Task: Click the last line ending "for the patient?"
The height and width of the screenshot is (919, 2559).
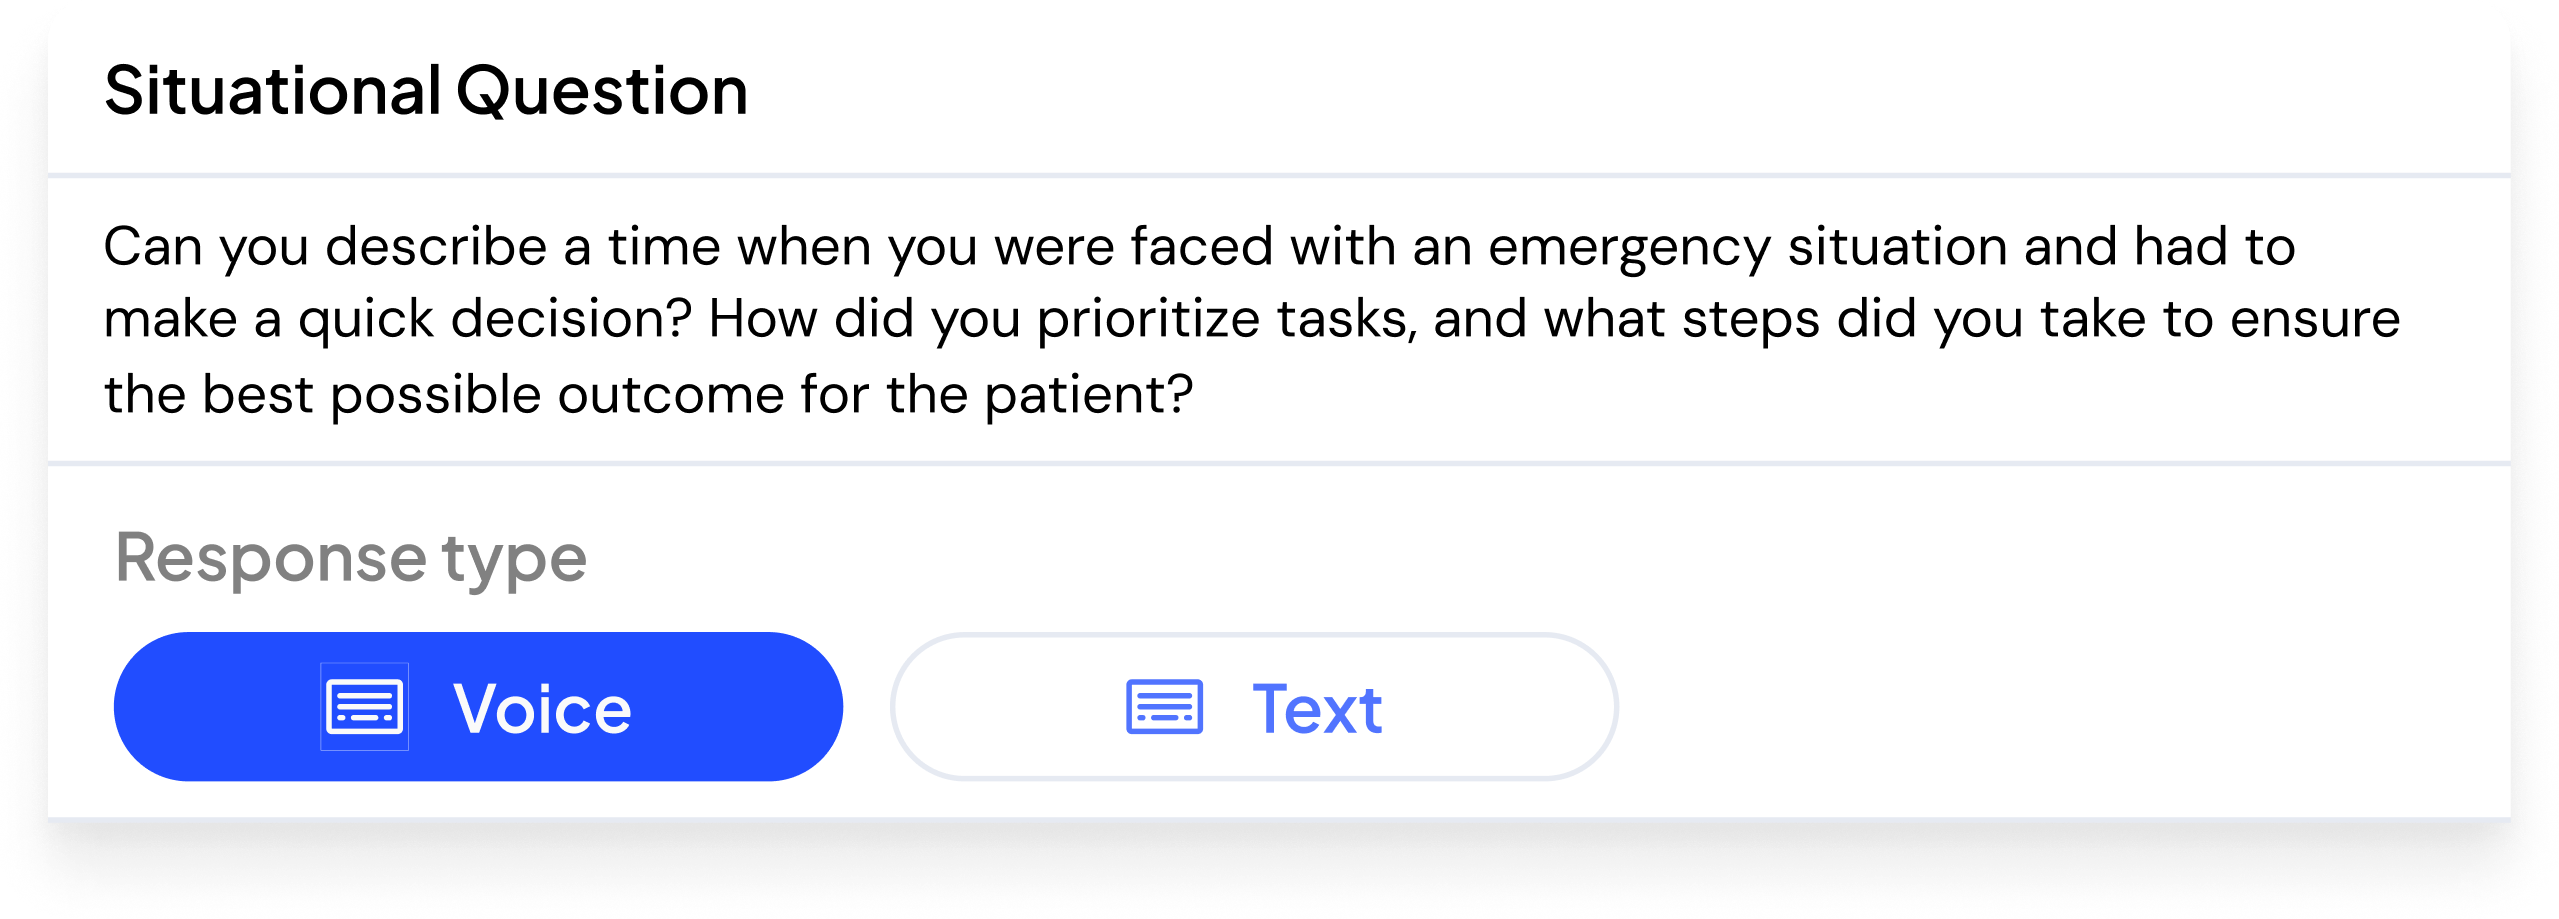Action: click(x=648, y=395)
